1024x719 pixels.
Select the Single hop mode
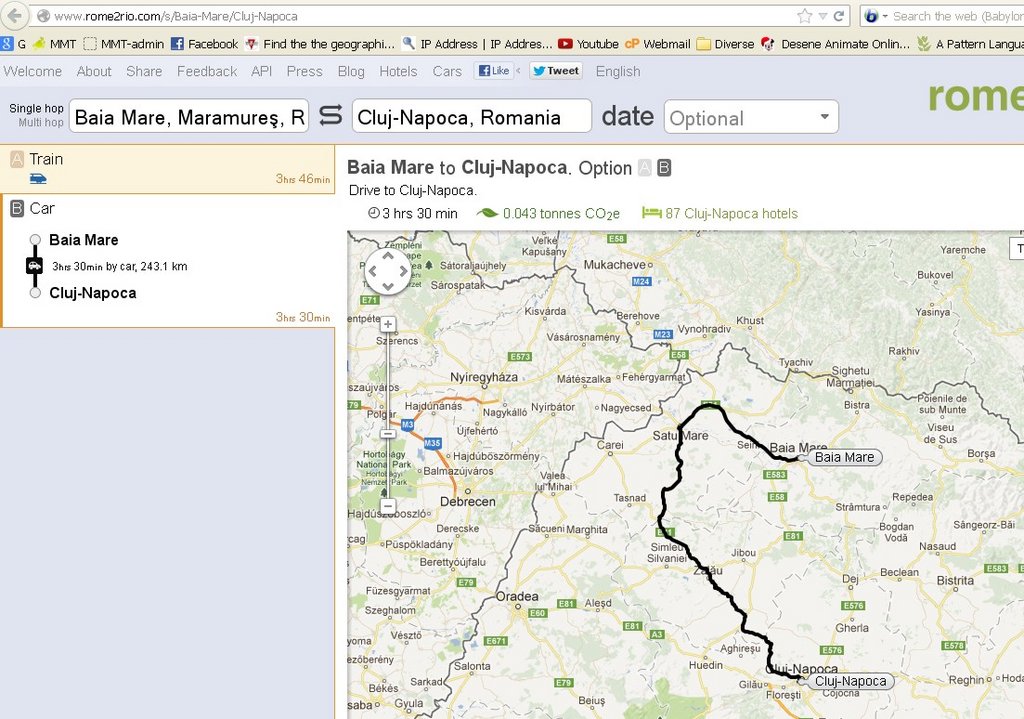36,108
